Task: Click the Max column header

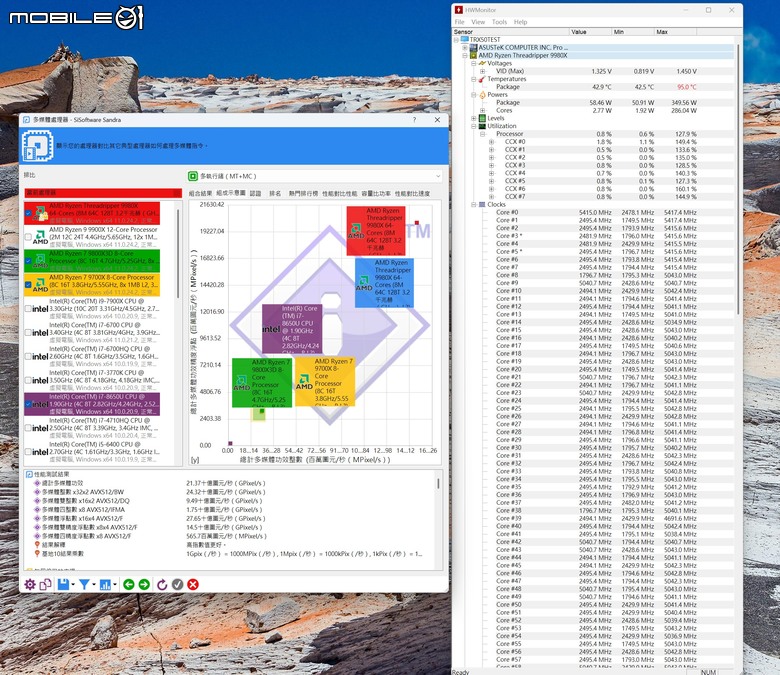Action: point(675,32)
